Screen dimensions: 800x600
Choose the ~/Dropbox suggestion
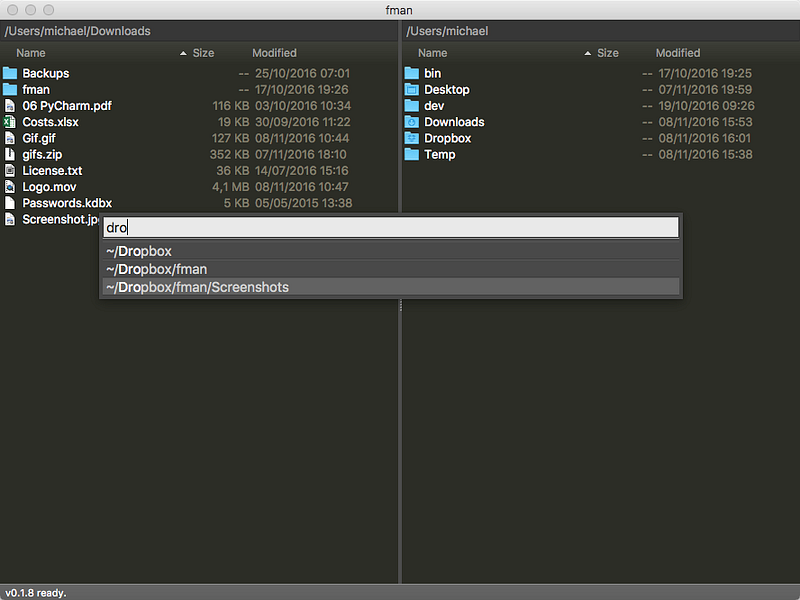click(x=391, y=251)
